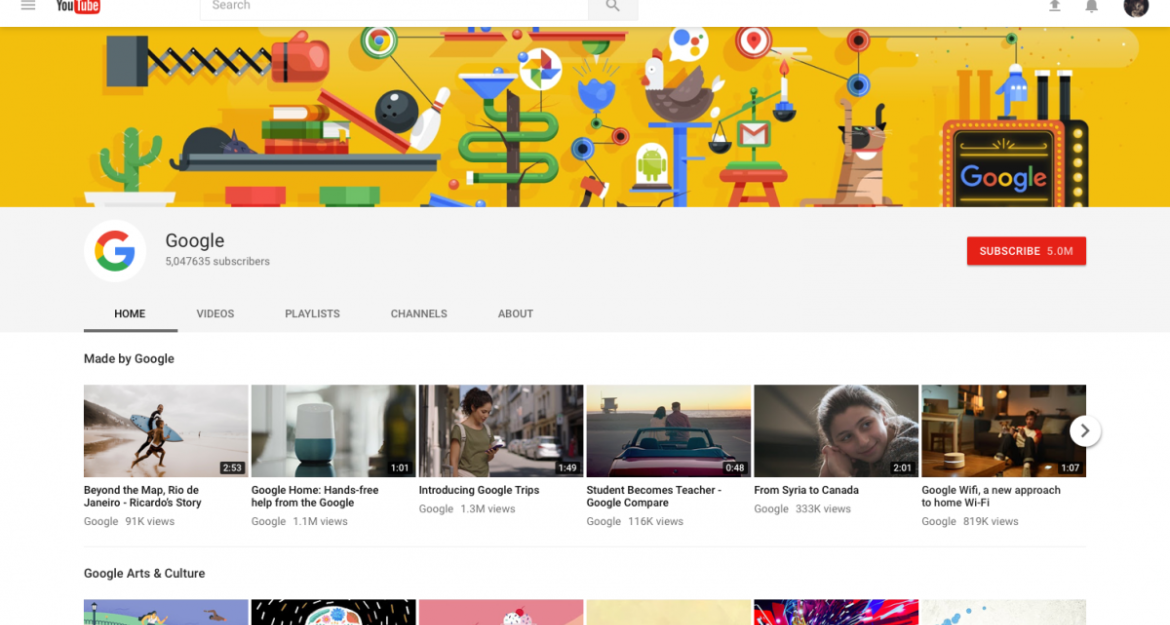Click '819K views' under Google Wifi
This screenshot has height=625, width=1170.
(991, 521)
